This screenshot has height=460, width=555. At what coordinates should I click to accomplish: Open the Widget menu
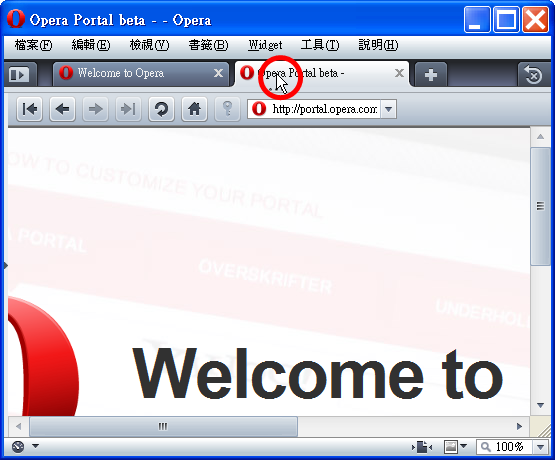coord(265,45)
